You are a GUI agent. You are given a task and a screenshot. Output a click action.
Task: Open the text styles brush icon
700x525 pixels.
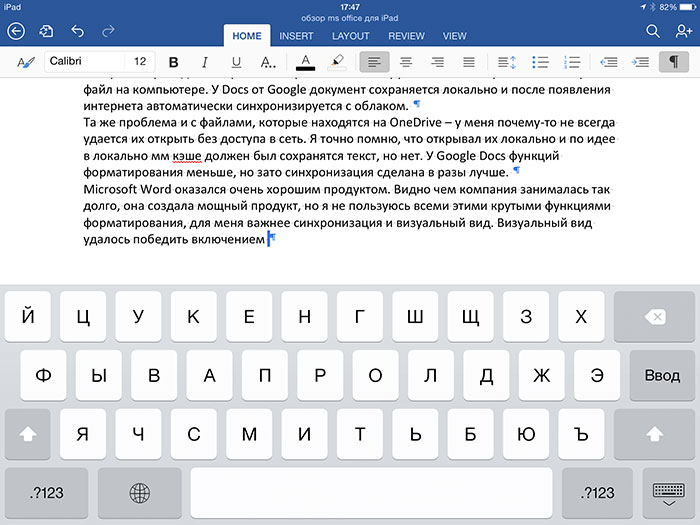point(25,62)
